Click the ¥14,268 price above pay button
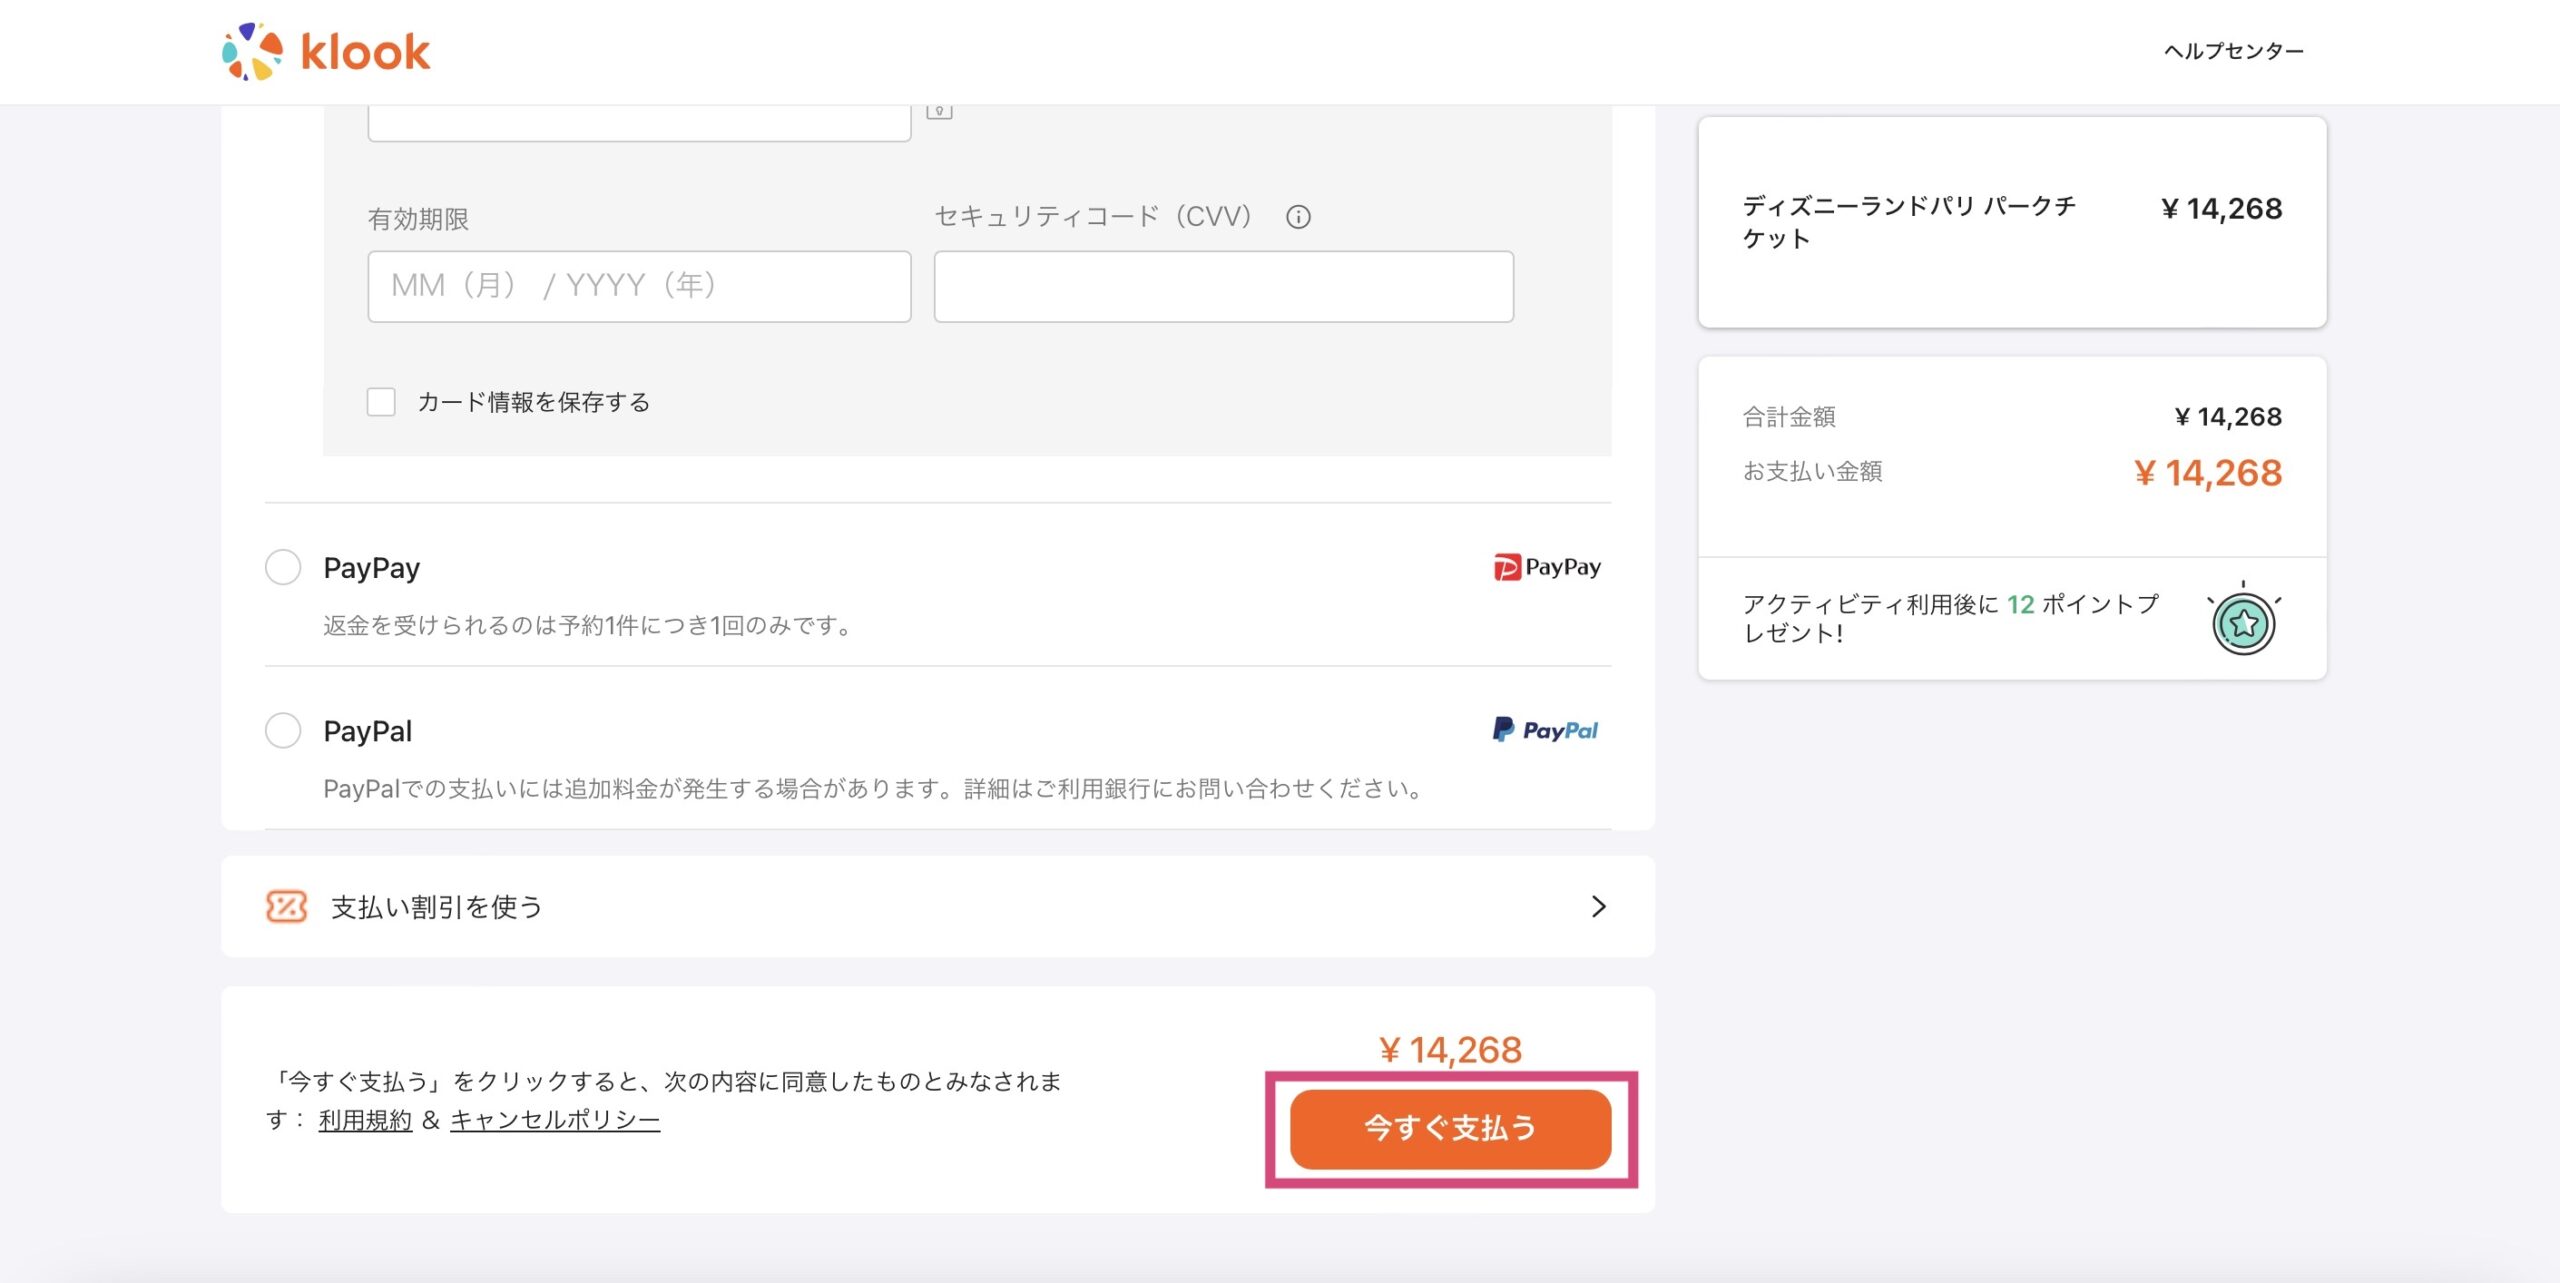 pos(1450,1050)
